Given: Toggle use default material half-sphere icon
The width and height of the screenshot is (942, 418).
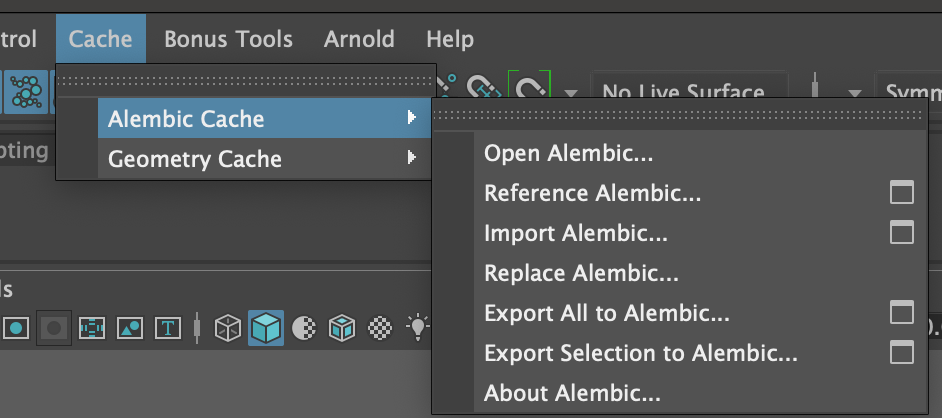Looking at the screenshot, I should click(x=304, y=329).
